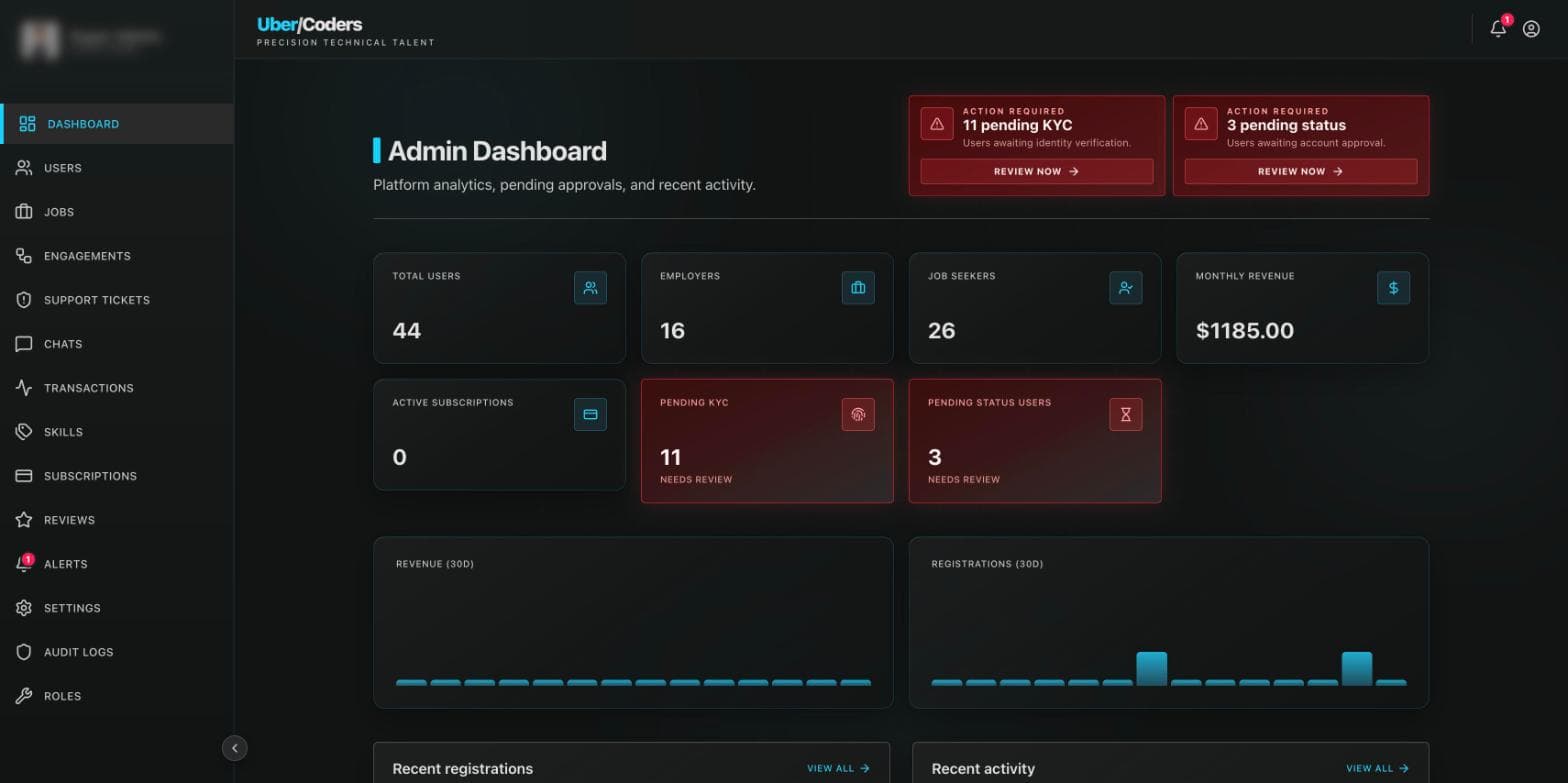Open the user profile icon in the header

pos(1531,29)
